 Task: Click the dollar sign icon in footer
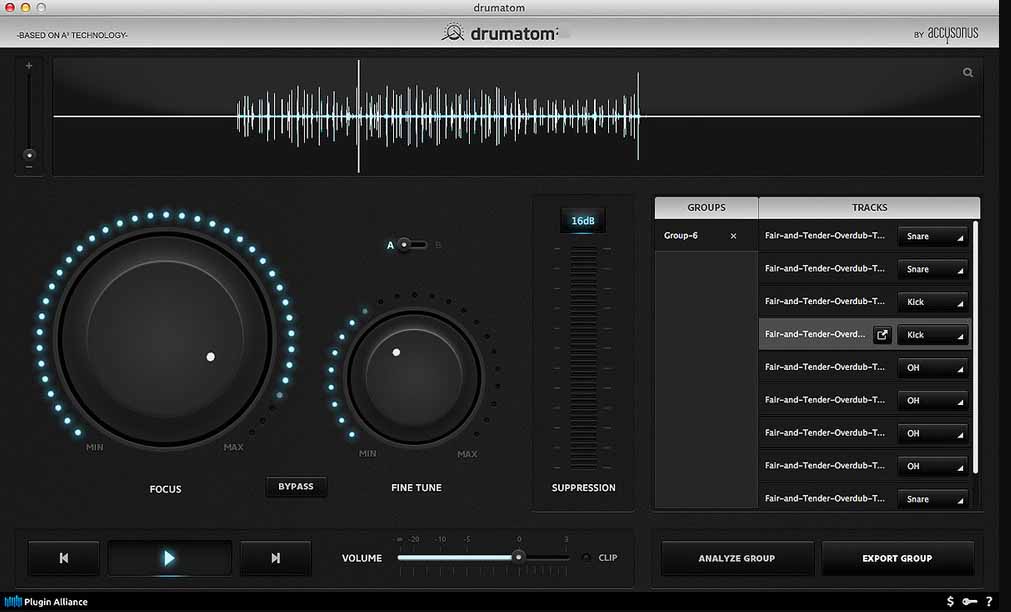[950, 601]
